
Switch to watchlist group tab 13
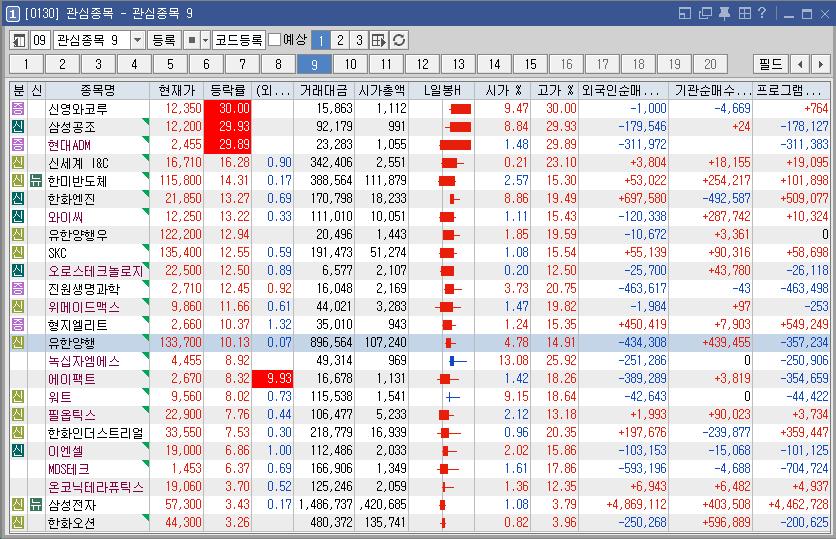tap(459, 65)
